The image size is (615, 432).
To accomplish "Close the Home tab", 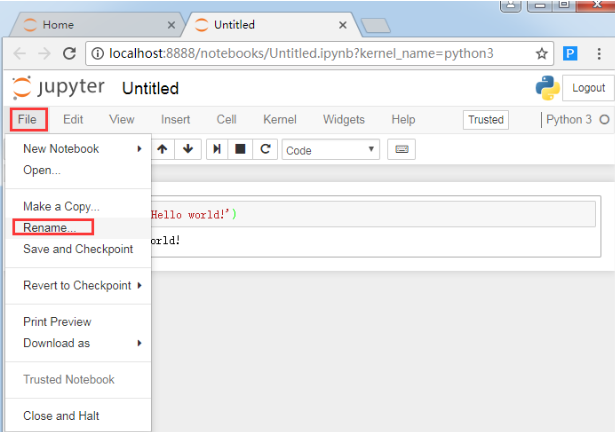I will [171, 25].
